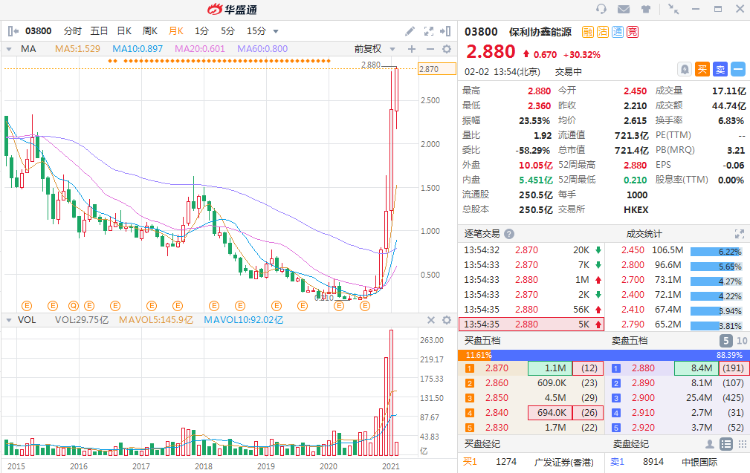The height and width of the screenshot is (473, 750).
Task: Click the 融 margin tag icon
Action: coord(588,32)
